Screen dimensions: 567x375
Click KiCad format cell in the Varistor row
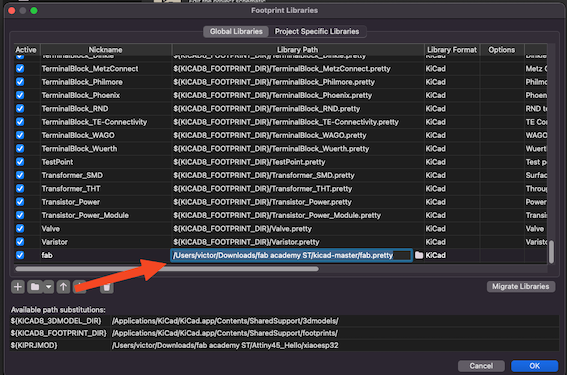click(452, 242)
